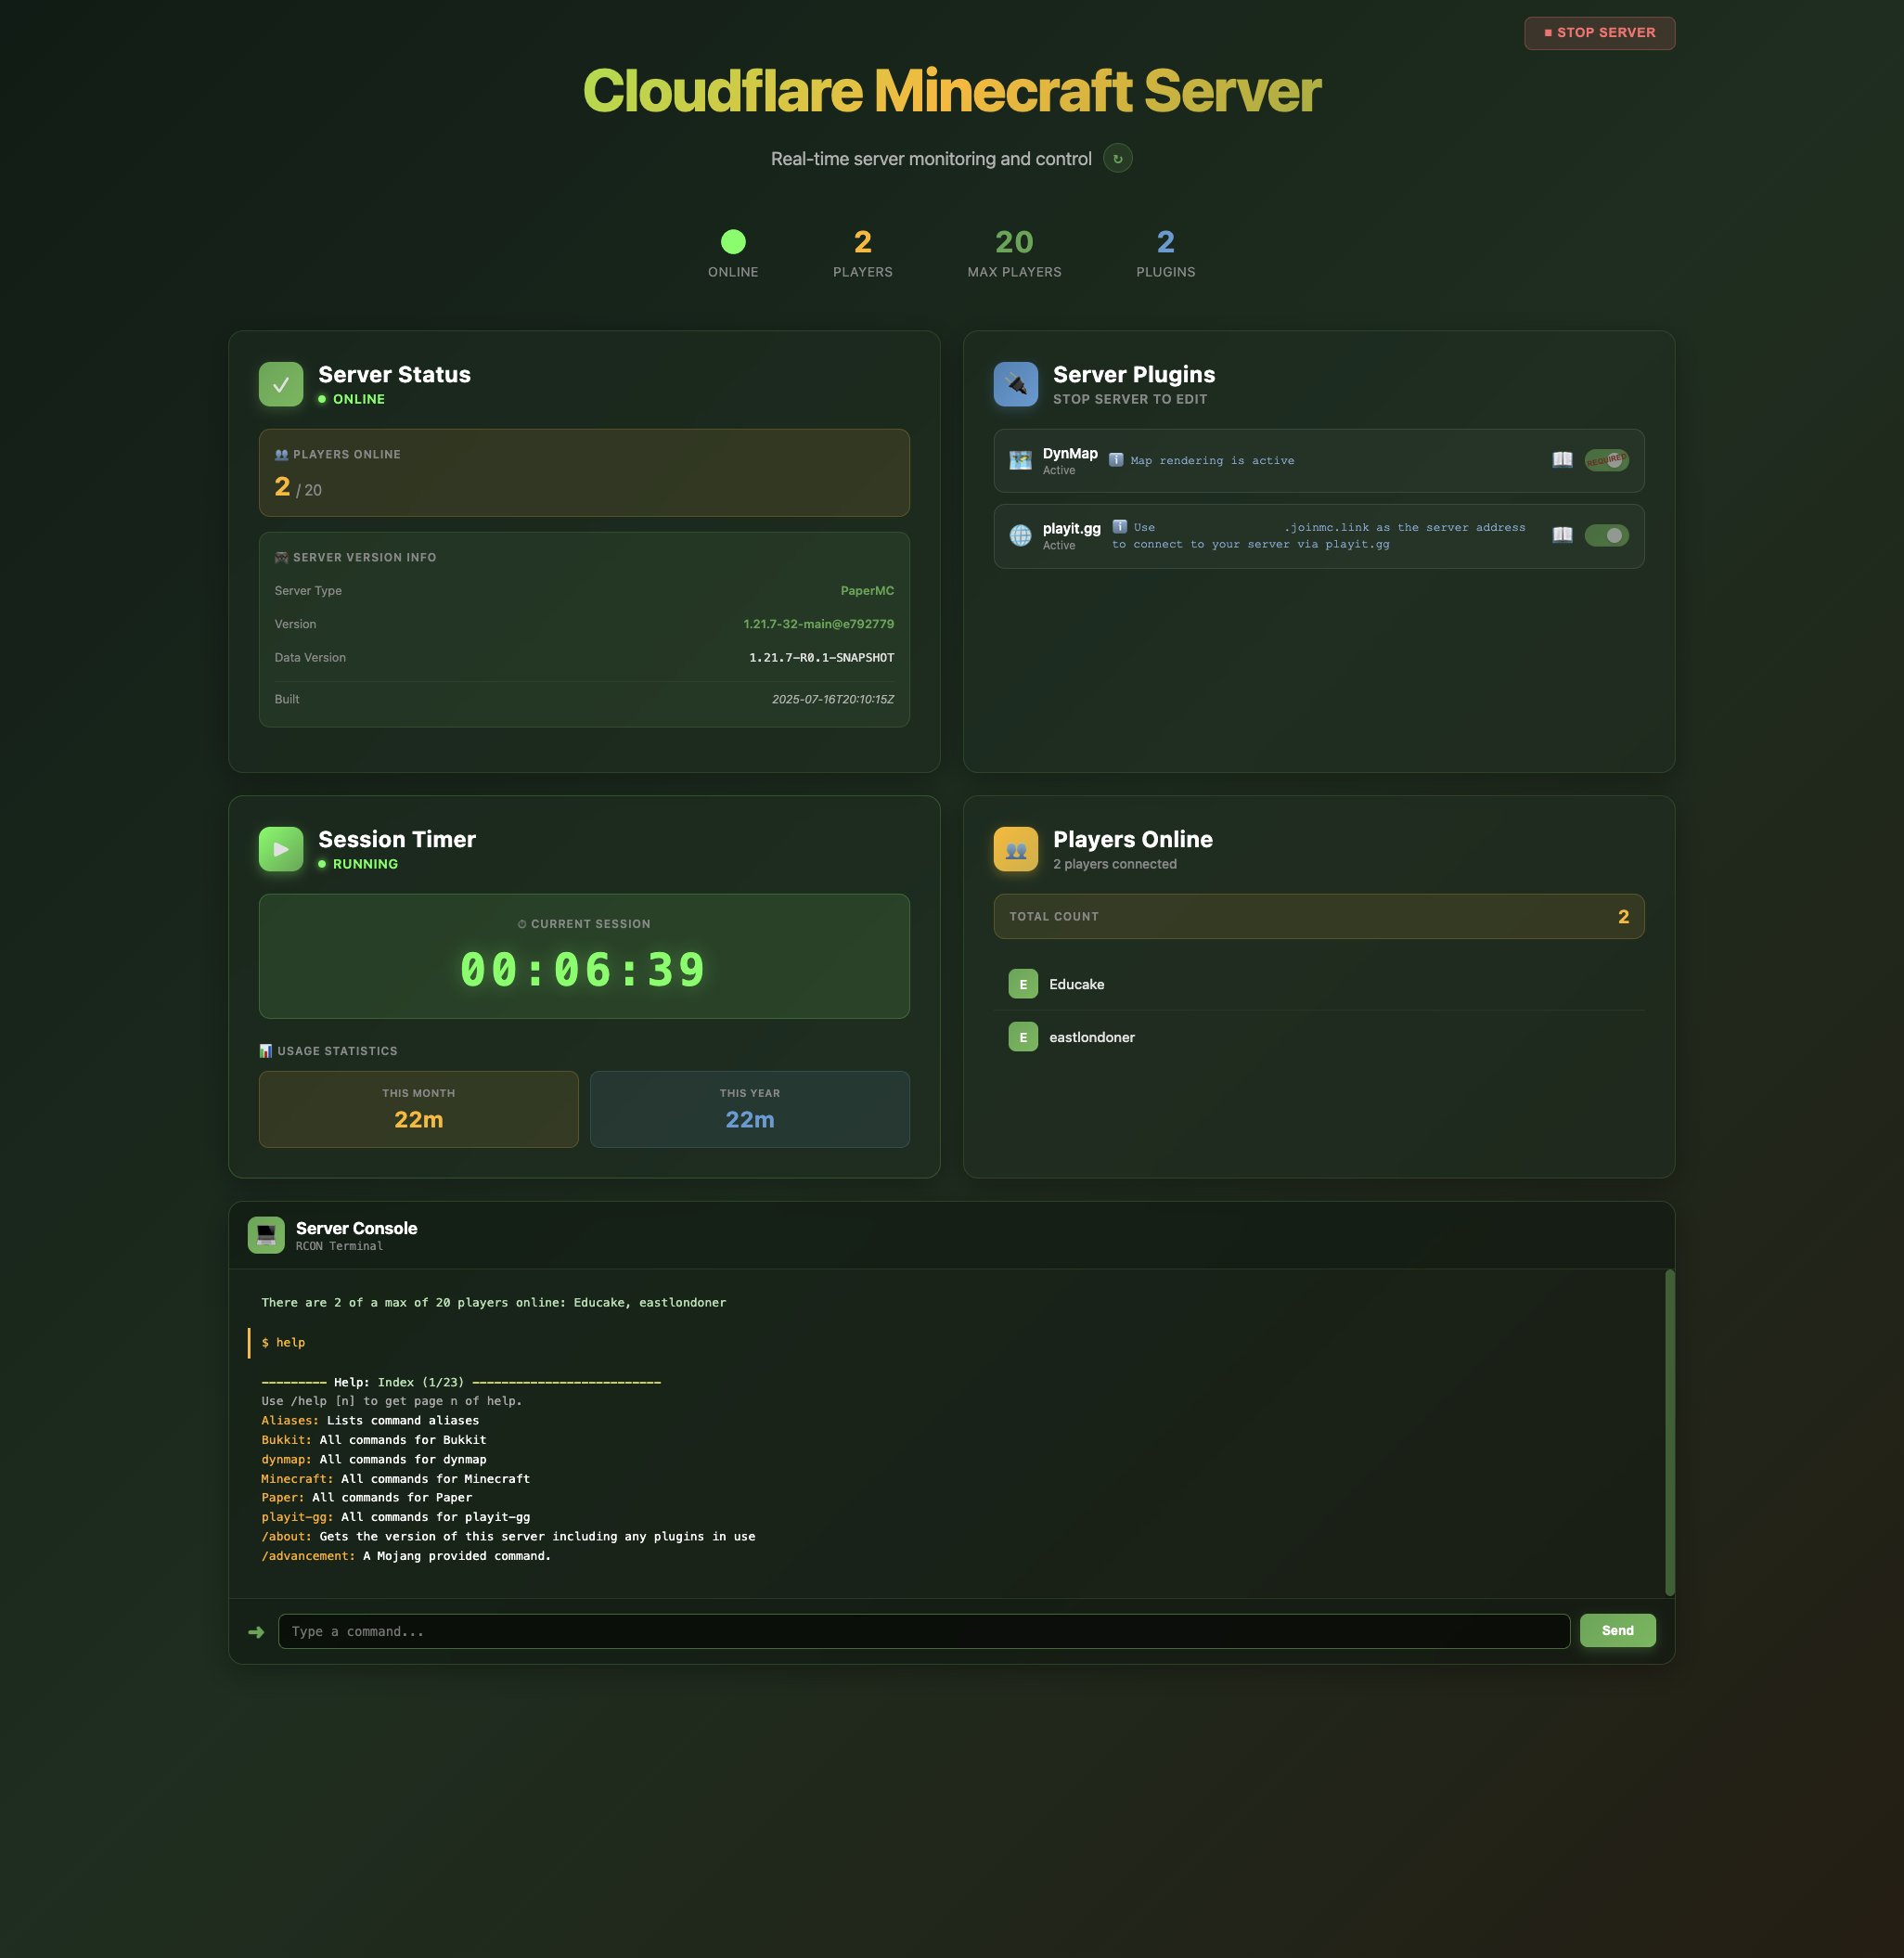
Task: Toggle the DynMap required plugin switch
Action: coord(1606,460)
